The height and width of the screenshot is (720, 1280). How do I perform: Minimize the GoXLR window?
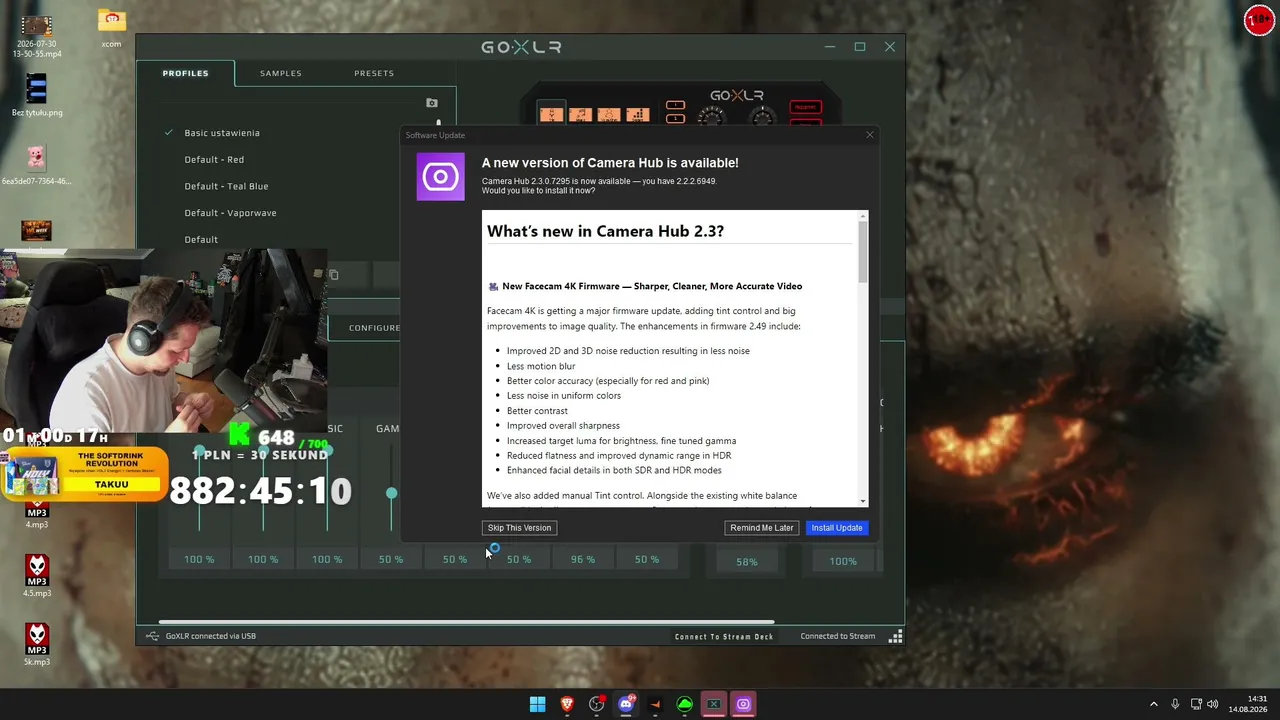click(x=830, y=47)
